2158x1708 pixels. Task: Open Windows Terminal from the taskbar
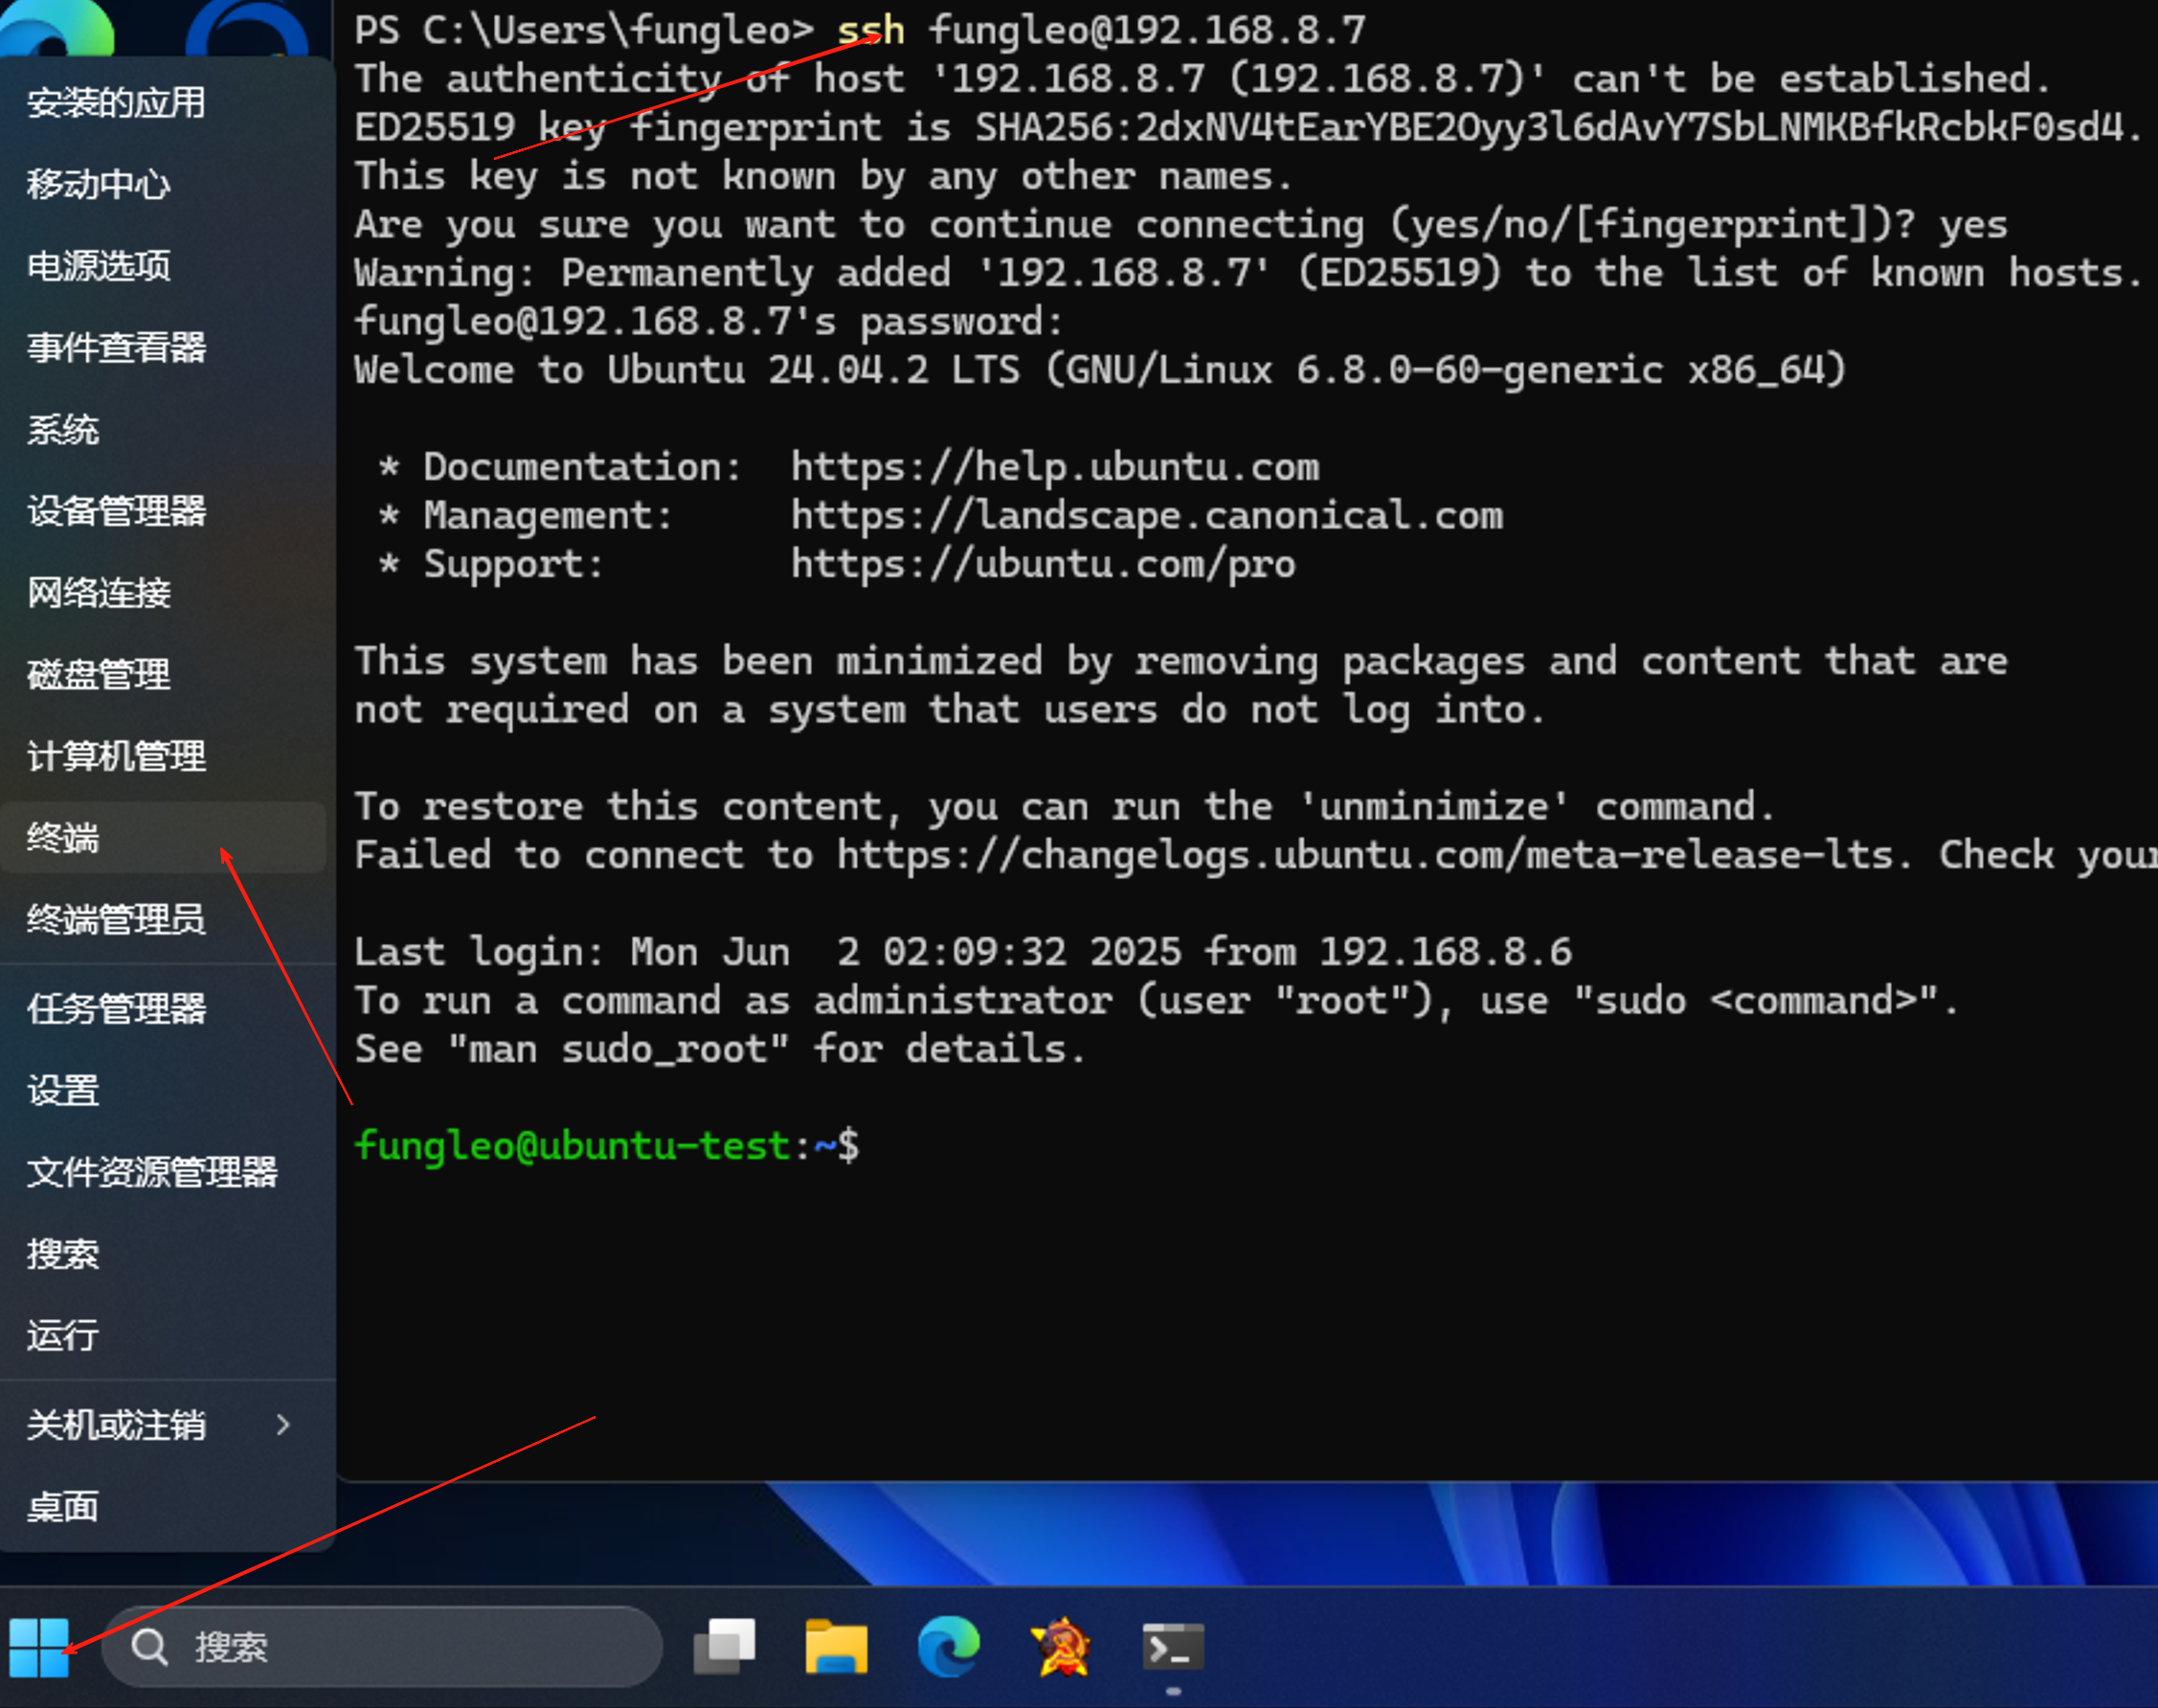coord(1171,1646)
